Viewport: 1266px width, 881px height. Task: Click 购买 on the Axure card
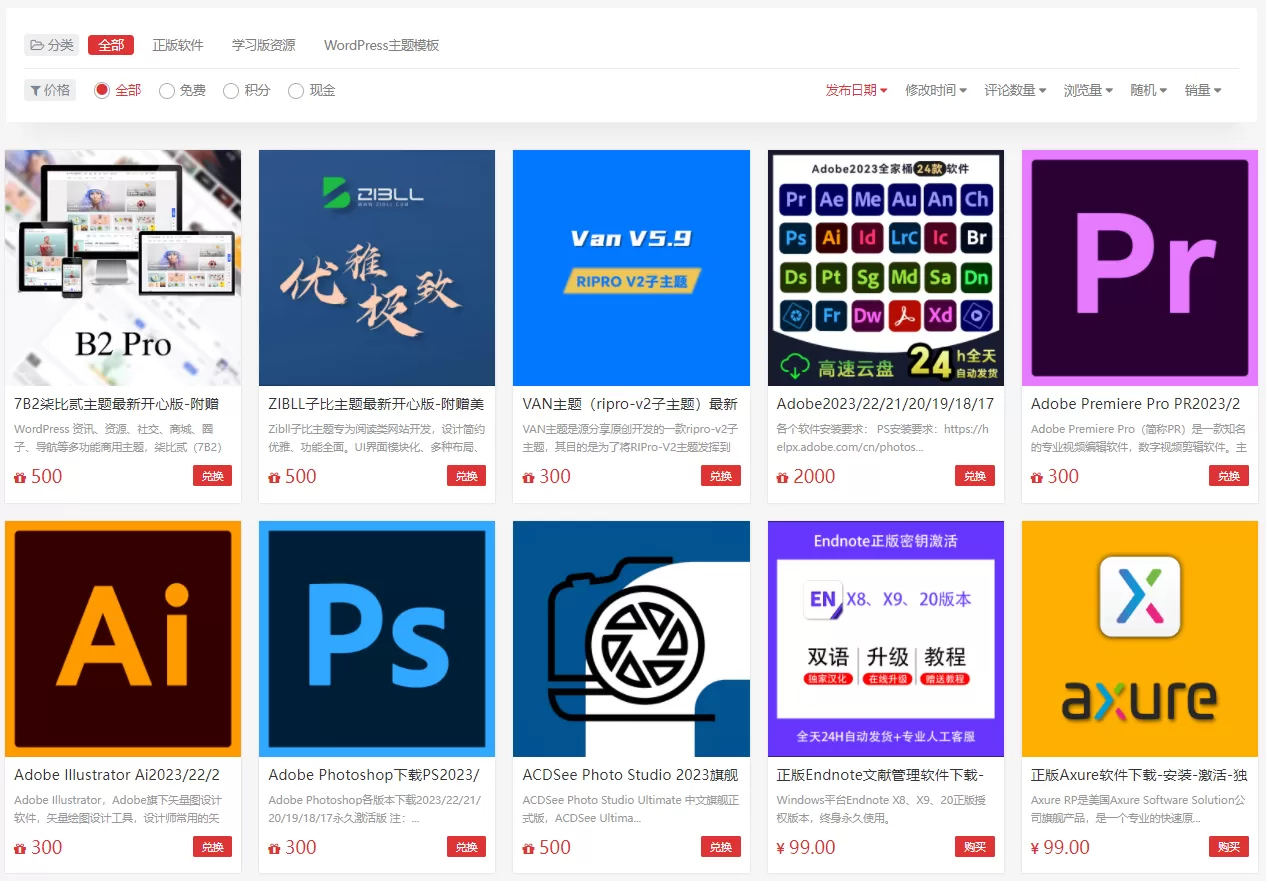[x=1228, y=847]
